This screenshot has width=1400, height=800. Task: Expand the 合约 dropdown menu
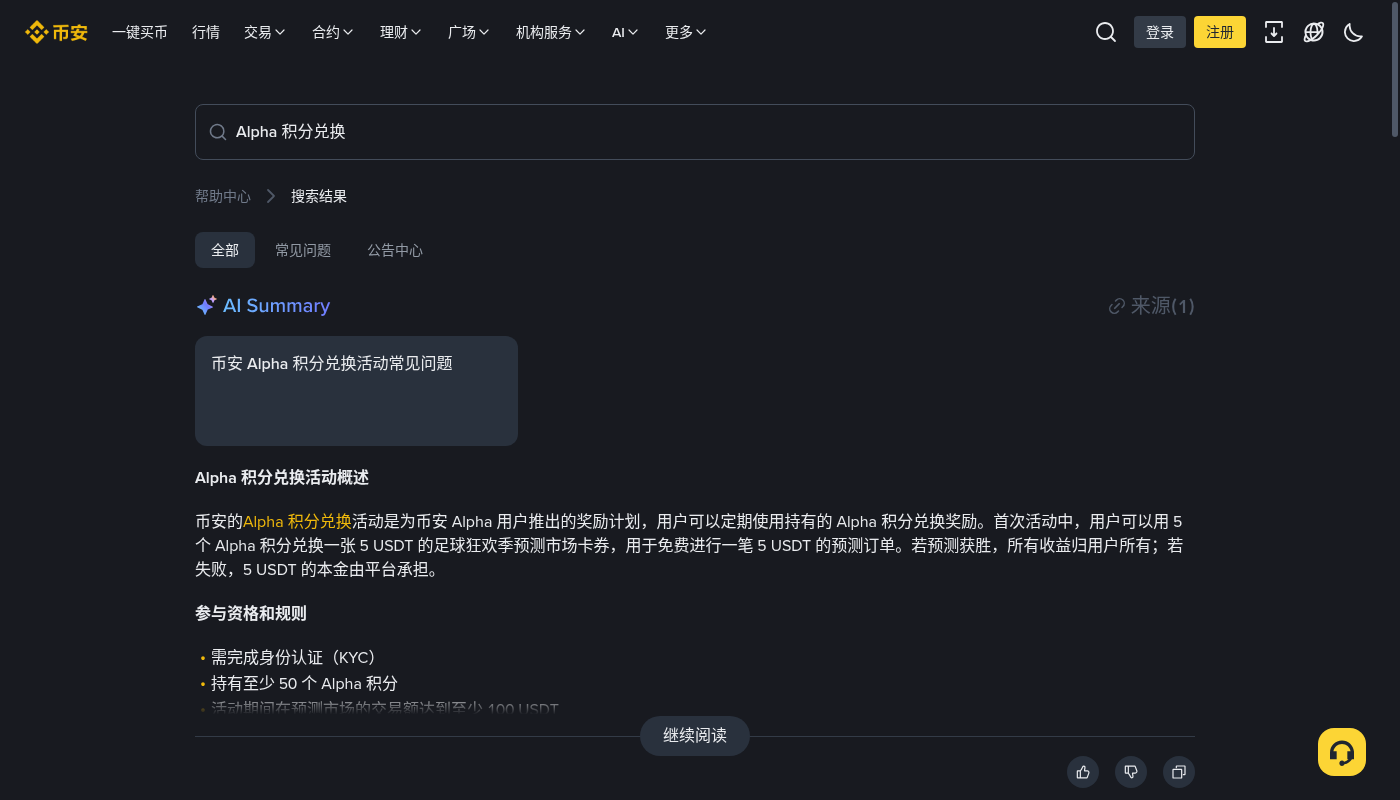pos(333,32)
